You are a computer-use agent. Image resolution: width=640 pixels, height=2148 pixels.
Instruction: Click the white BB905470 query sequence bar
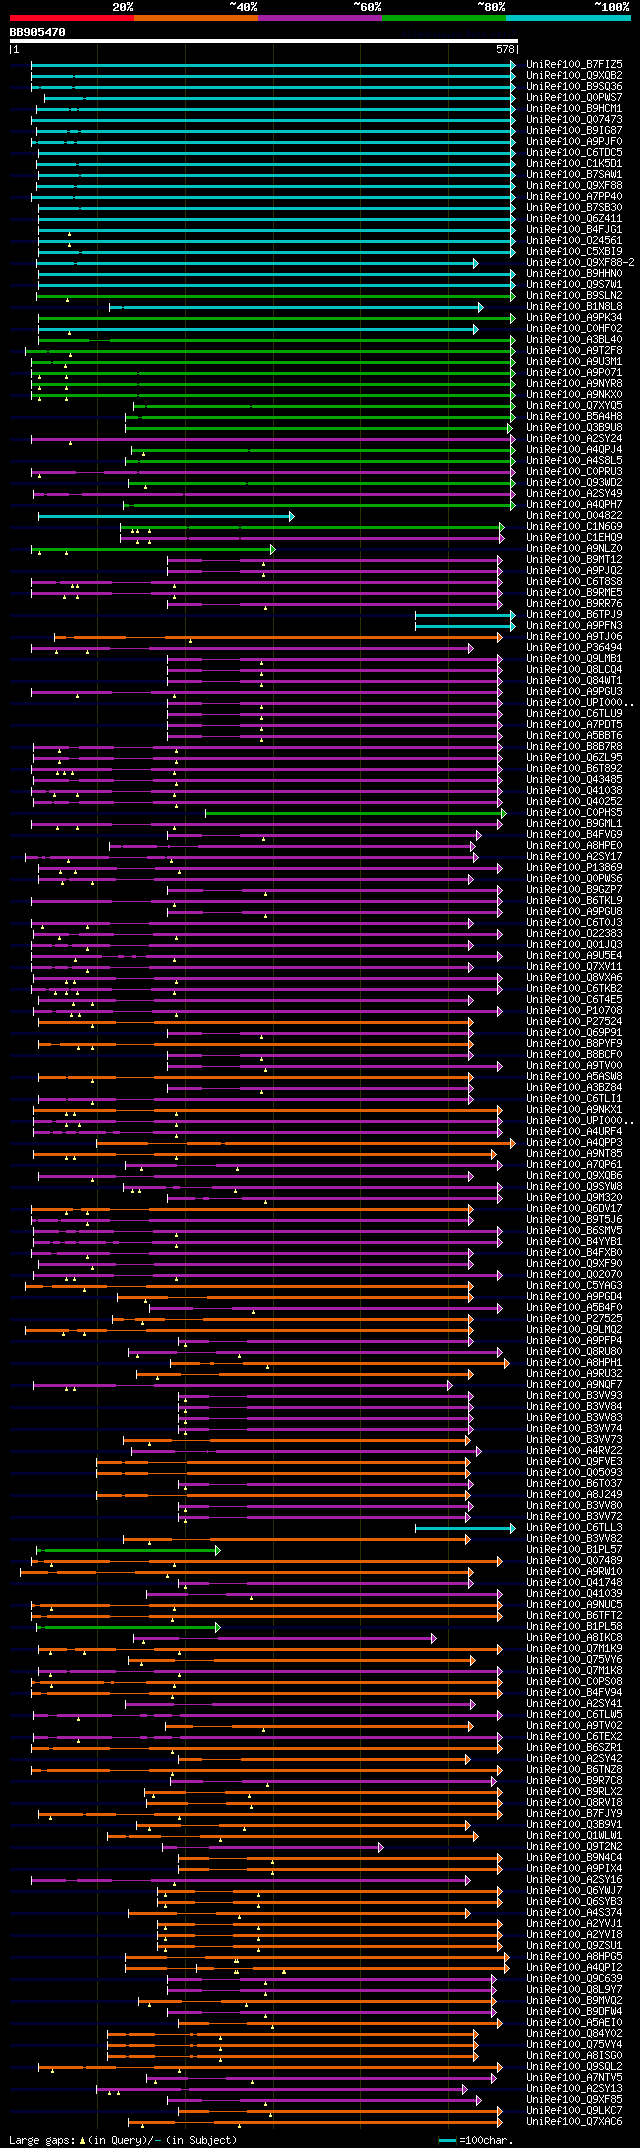click(x=263, y=42)
